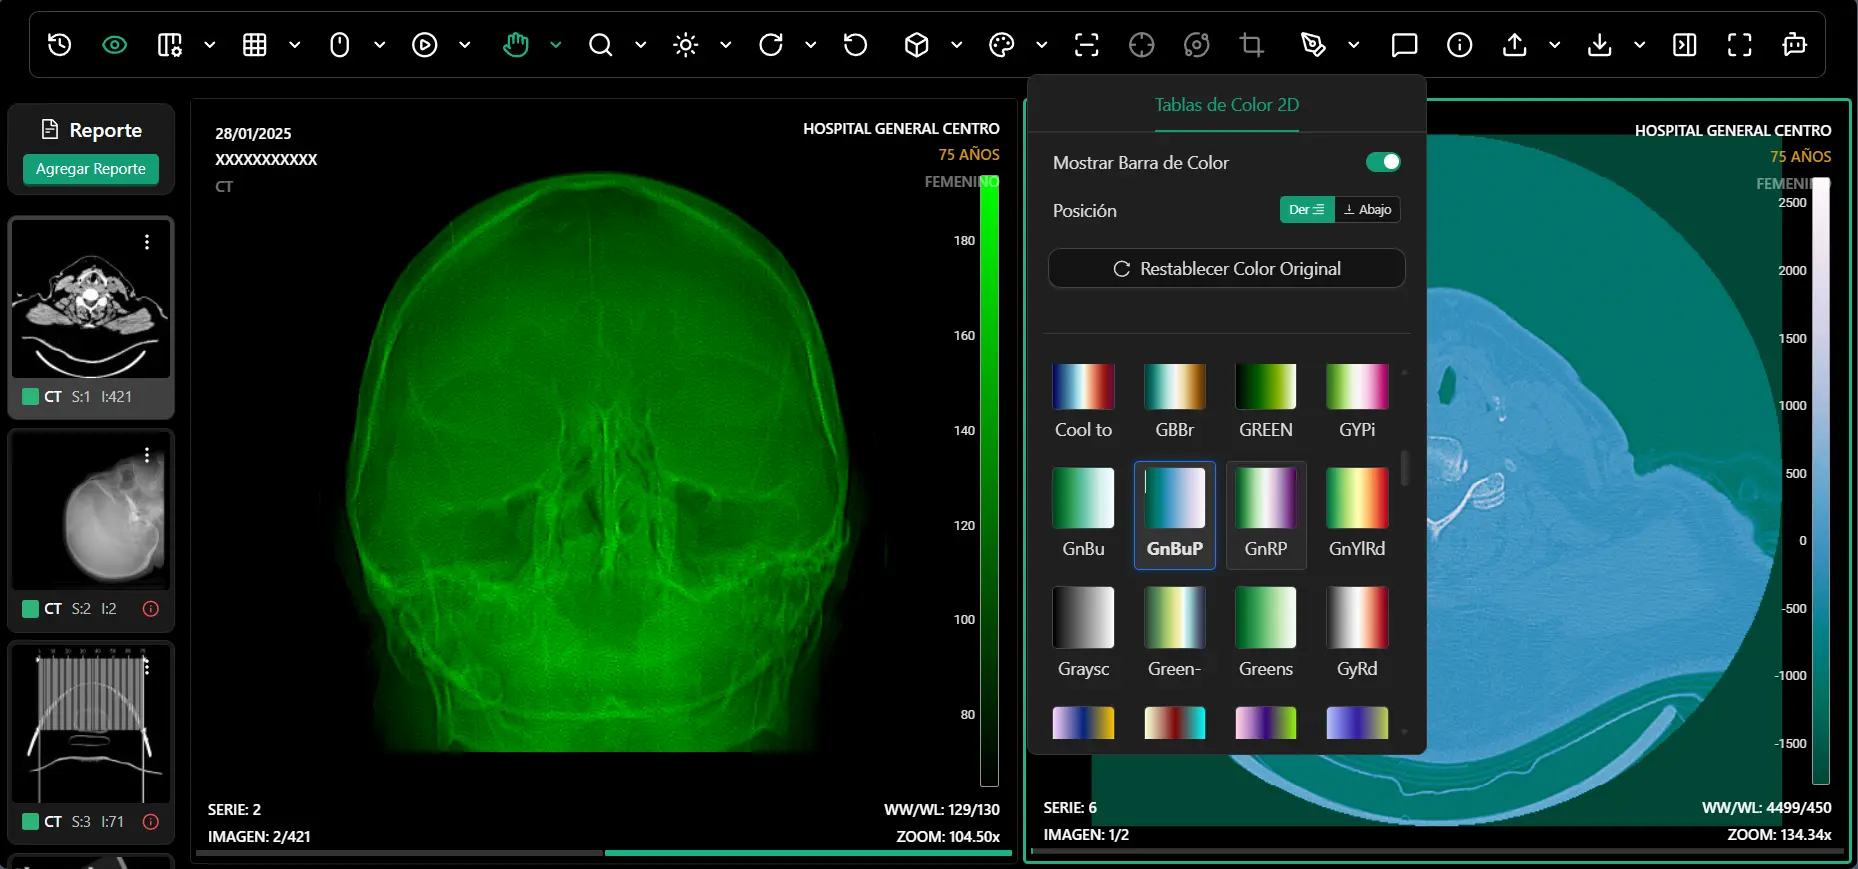The width and height of the screenshot is (1858, 869).
Task: Open the info circle icon in toolbar
Action: 1459,45
